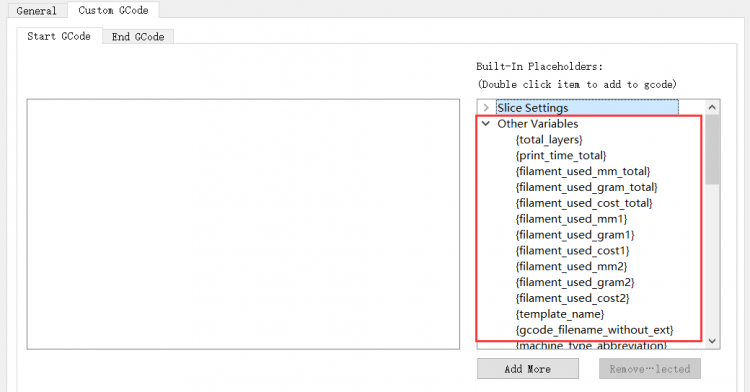Viewport: 750px width, 392px height.
Task: Select {filament_used_cost_total} placeholder
Action: pos(584,203)
